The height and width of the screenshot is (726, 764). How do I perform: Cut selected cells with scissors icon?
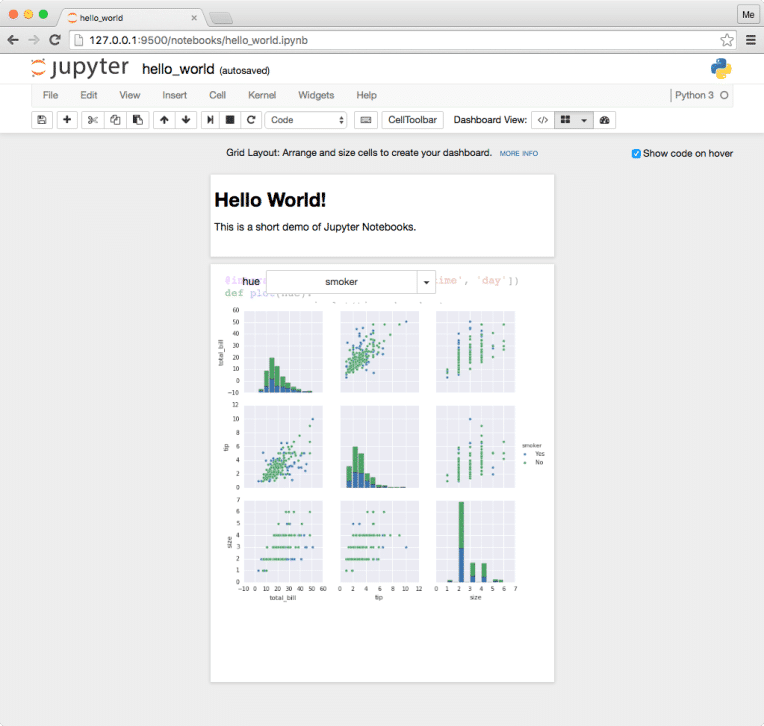(x=93, y=120)
